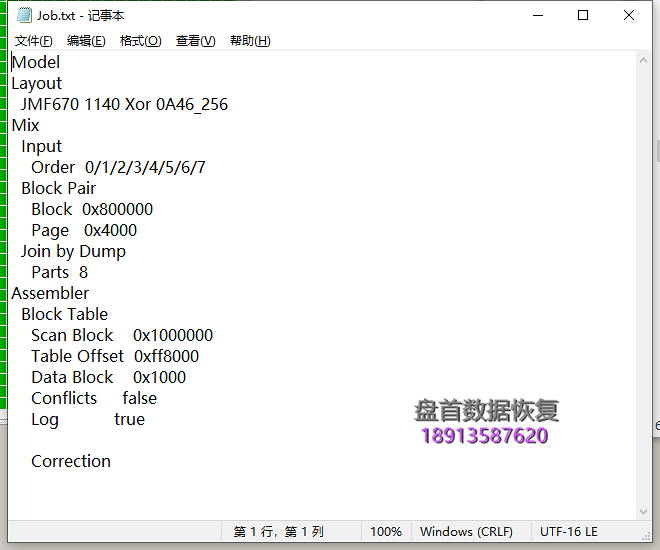Open the 查看(V) menu

196,41
